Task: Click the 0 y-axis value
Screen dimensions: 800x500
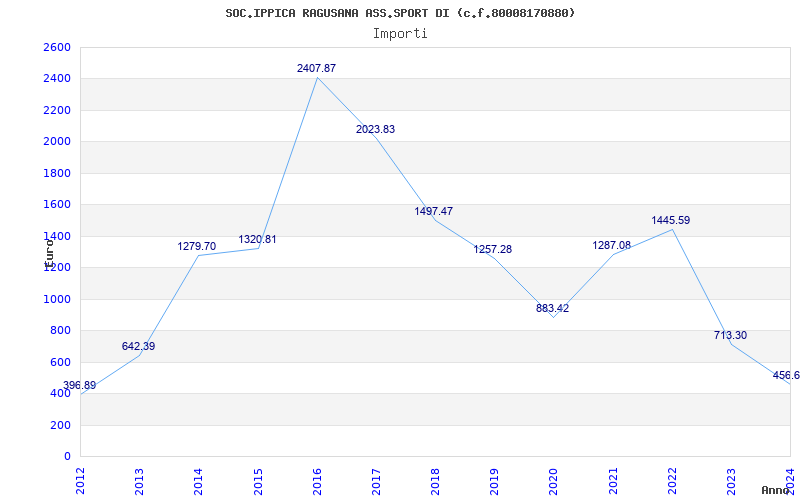Action: [x=67, y=457]
